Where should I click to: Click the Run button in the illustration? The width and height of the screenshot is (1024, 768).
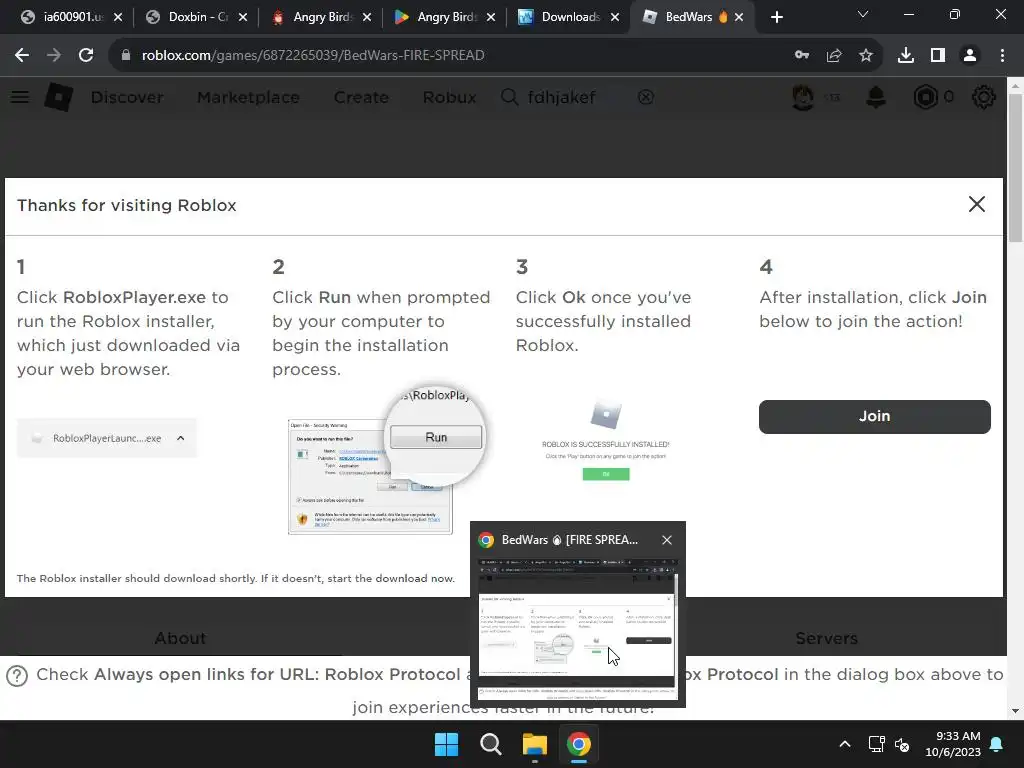pyautogui.click(x=436, y=437)
